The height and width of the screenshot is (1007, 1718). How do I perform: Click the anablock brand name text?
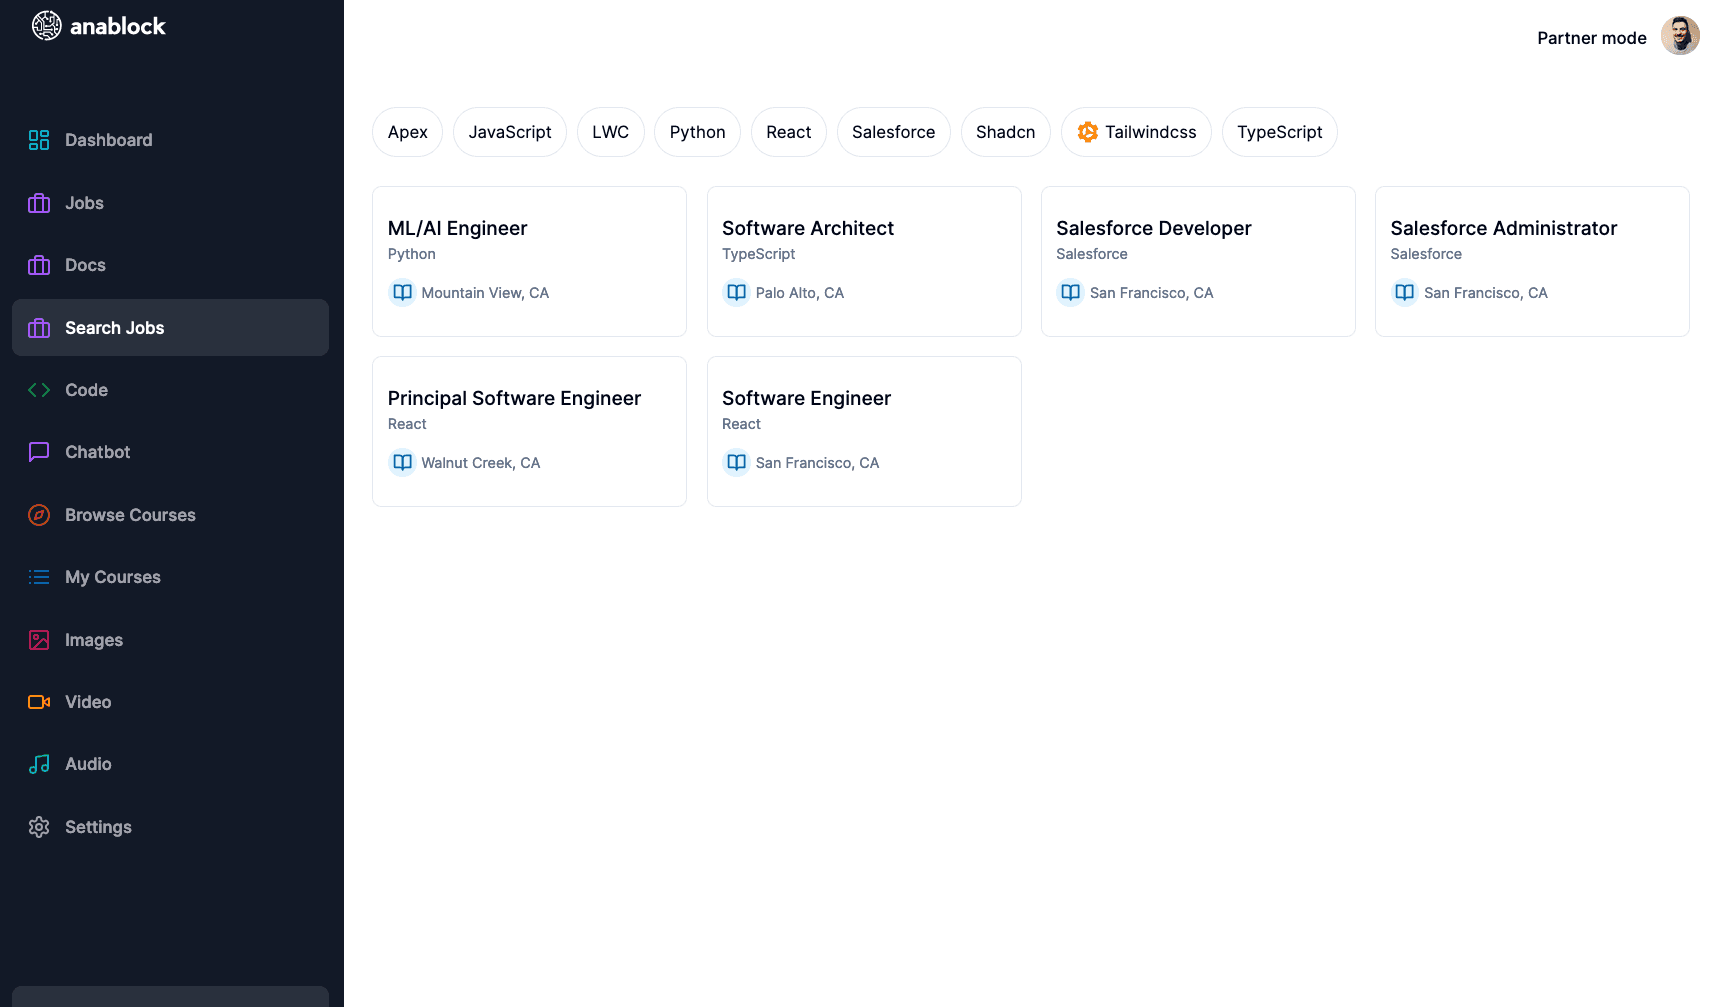[118, 26]
